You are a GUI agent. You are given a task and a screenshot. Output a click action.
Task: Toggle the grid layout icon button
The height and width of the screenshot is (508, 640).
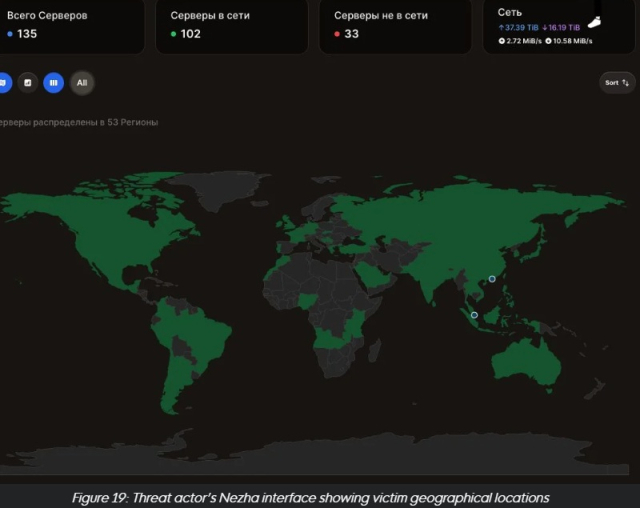point(28,83)
